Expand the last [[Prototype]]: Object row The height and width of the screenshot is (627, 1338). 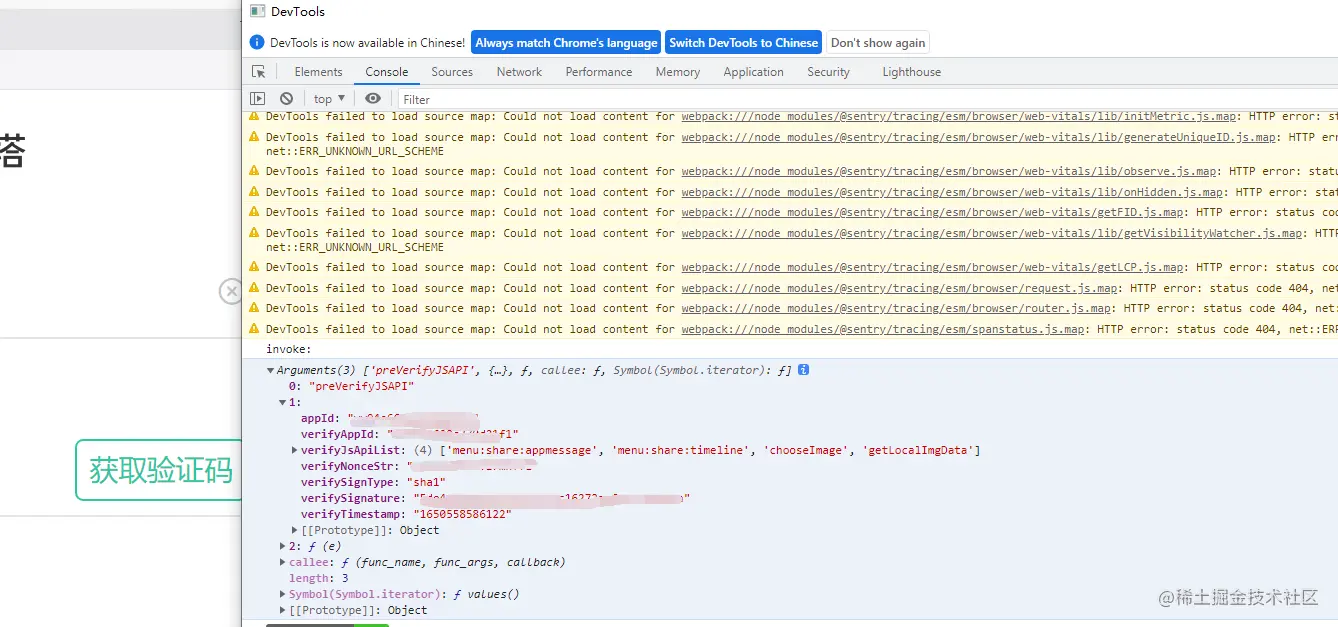(282, 610)
